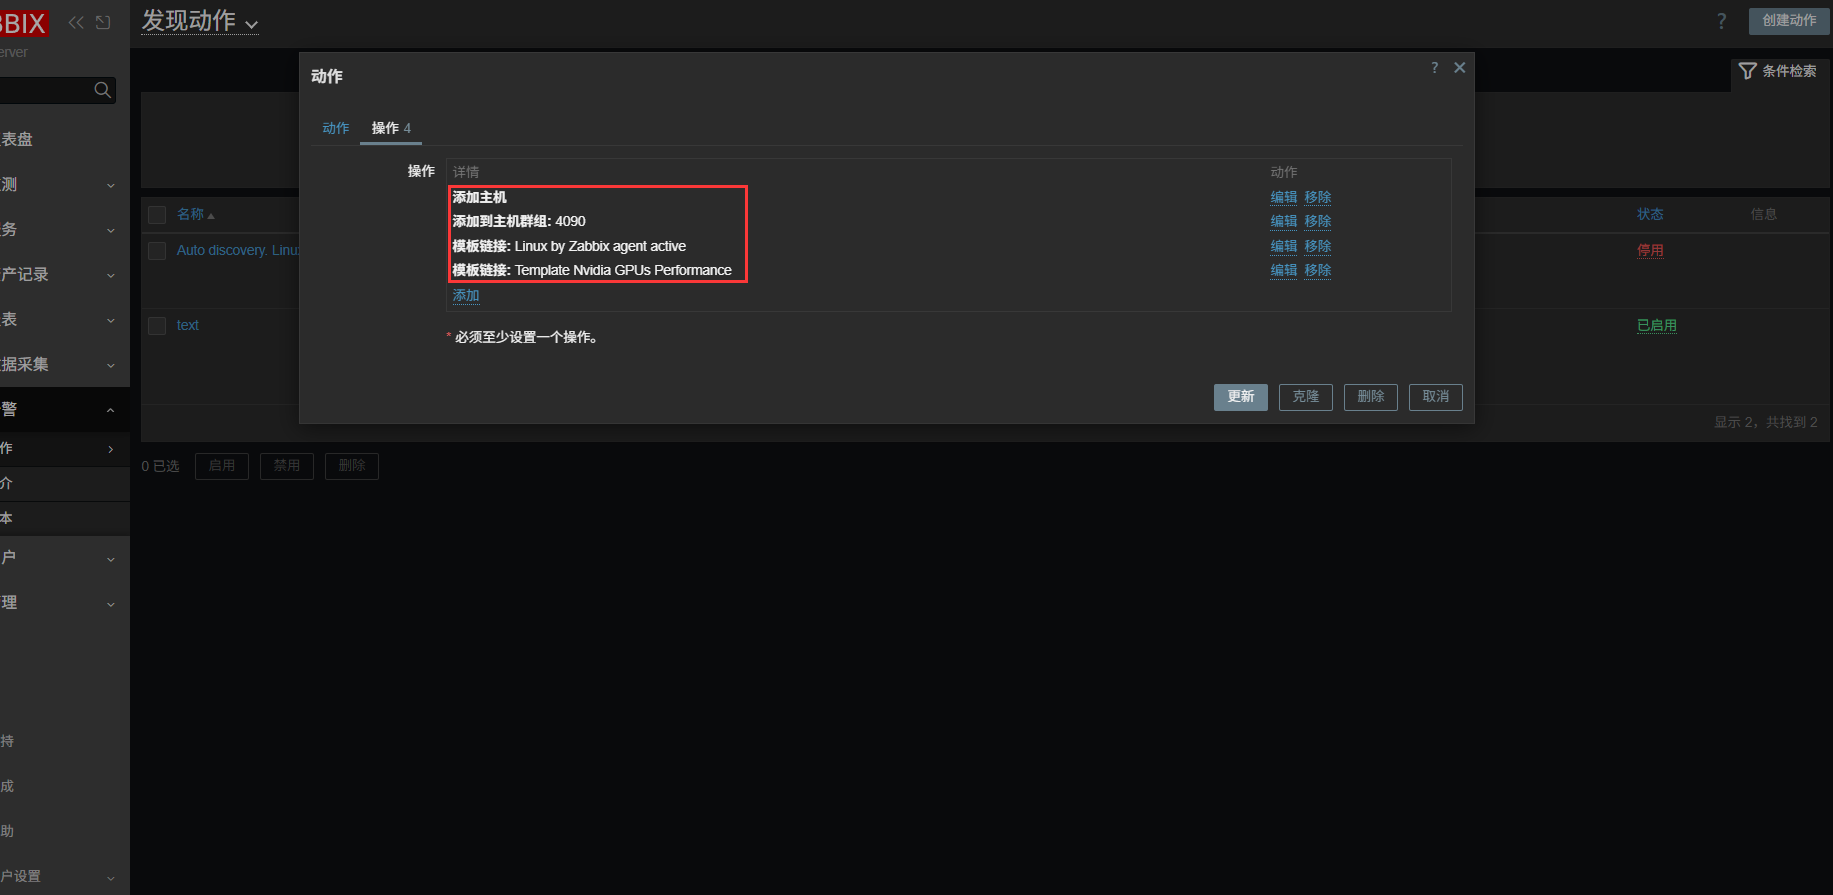
Task: Collapse sidebar with double-chevron icon
Action: (x=76, y=22)
